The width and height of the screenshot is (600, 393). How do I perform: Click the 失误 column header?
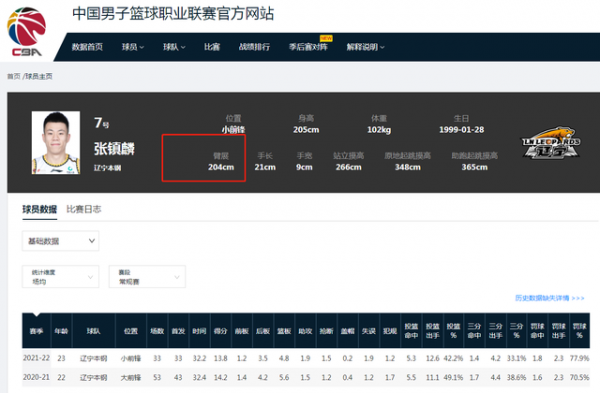(369, 331)
